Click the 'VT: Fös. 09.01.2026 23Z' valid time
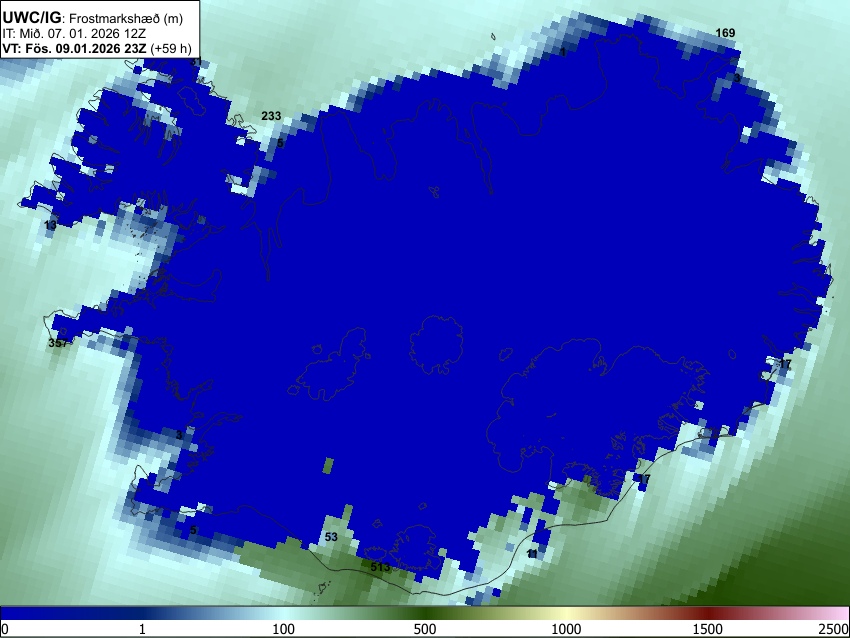850x638 pixels. click(x=74, y=49)
